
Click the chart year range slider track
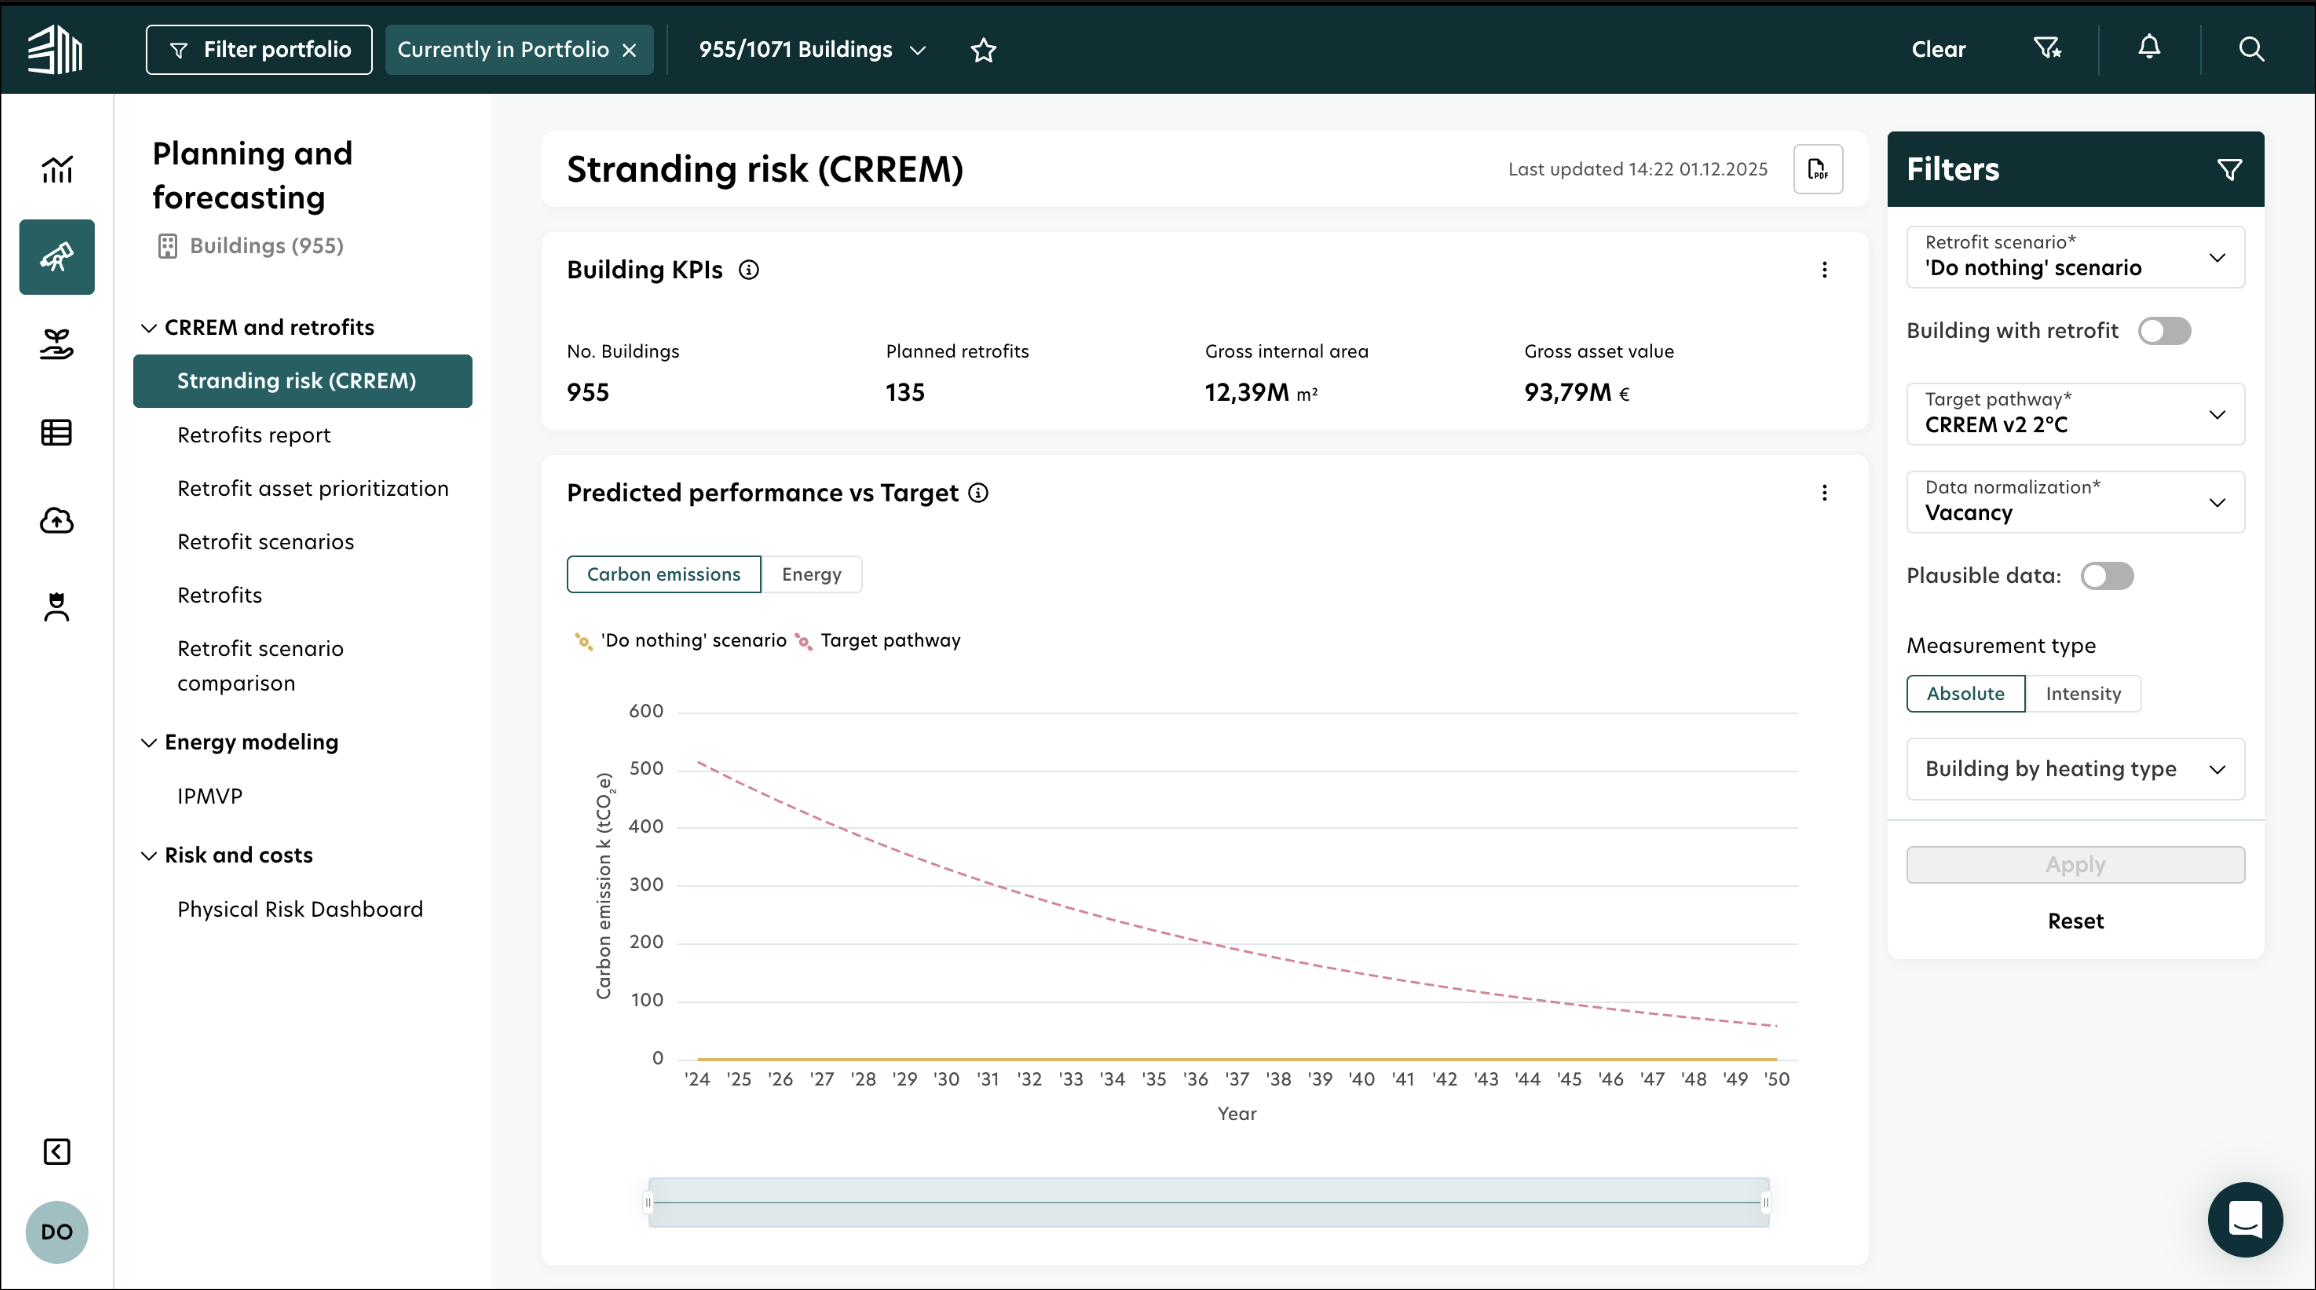click(1208, 1203)
